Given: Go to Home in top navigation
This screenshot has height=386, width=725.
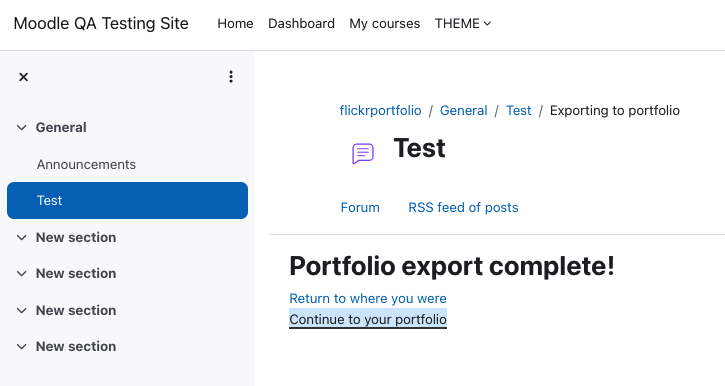Looking at the screenshot, I should (235, 24).
